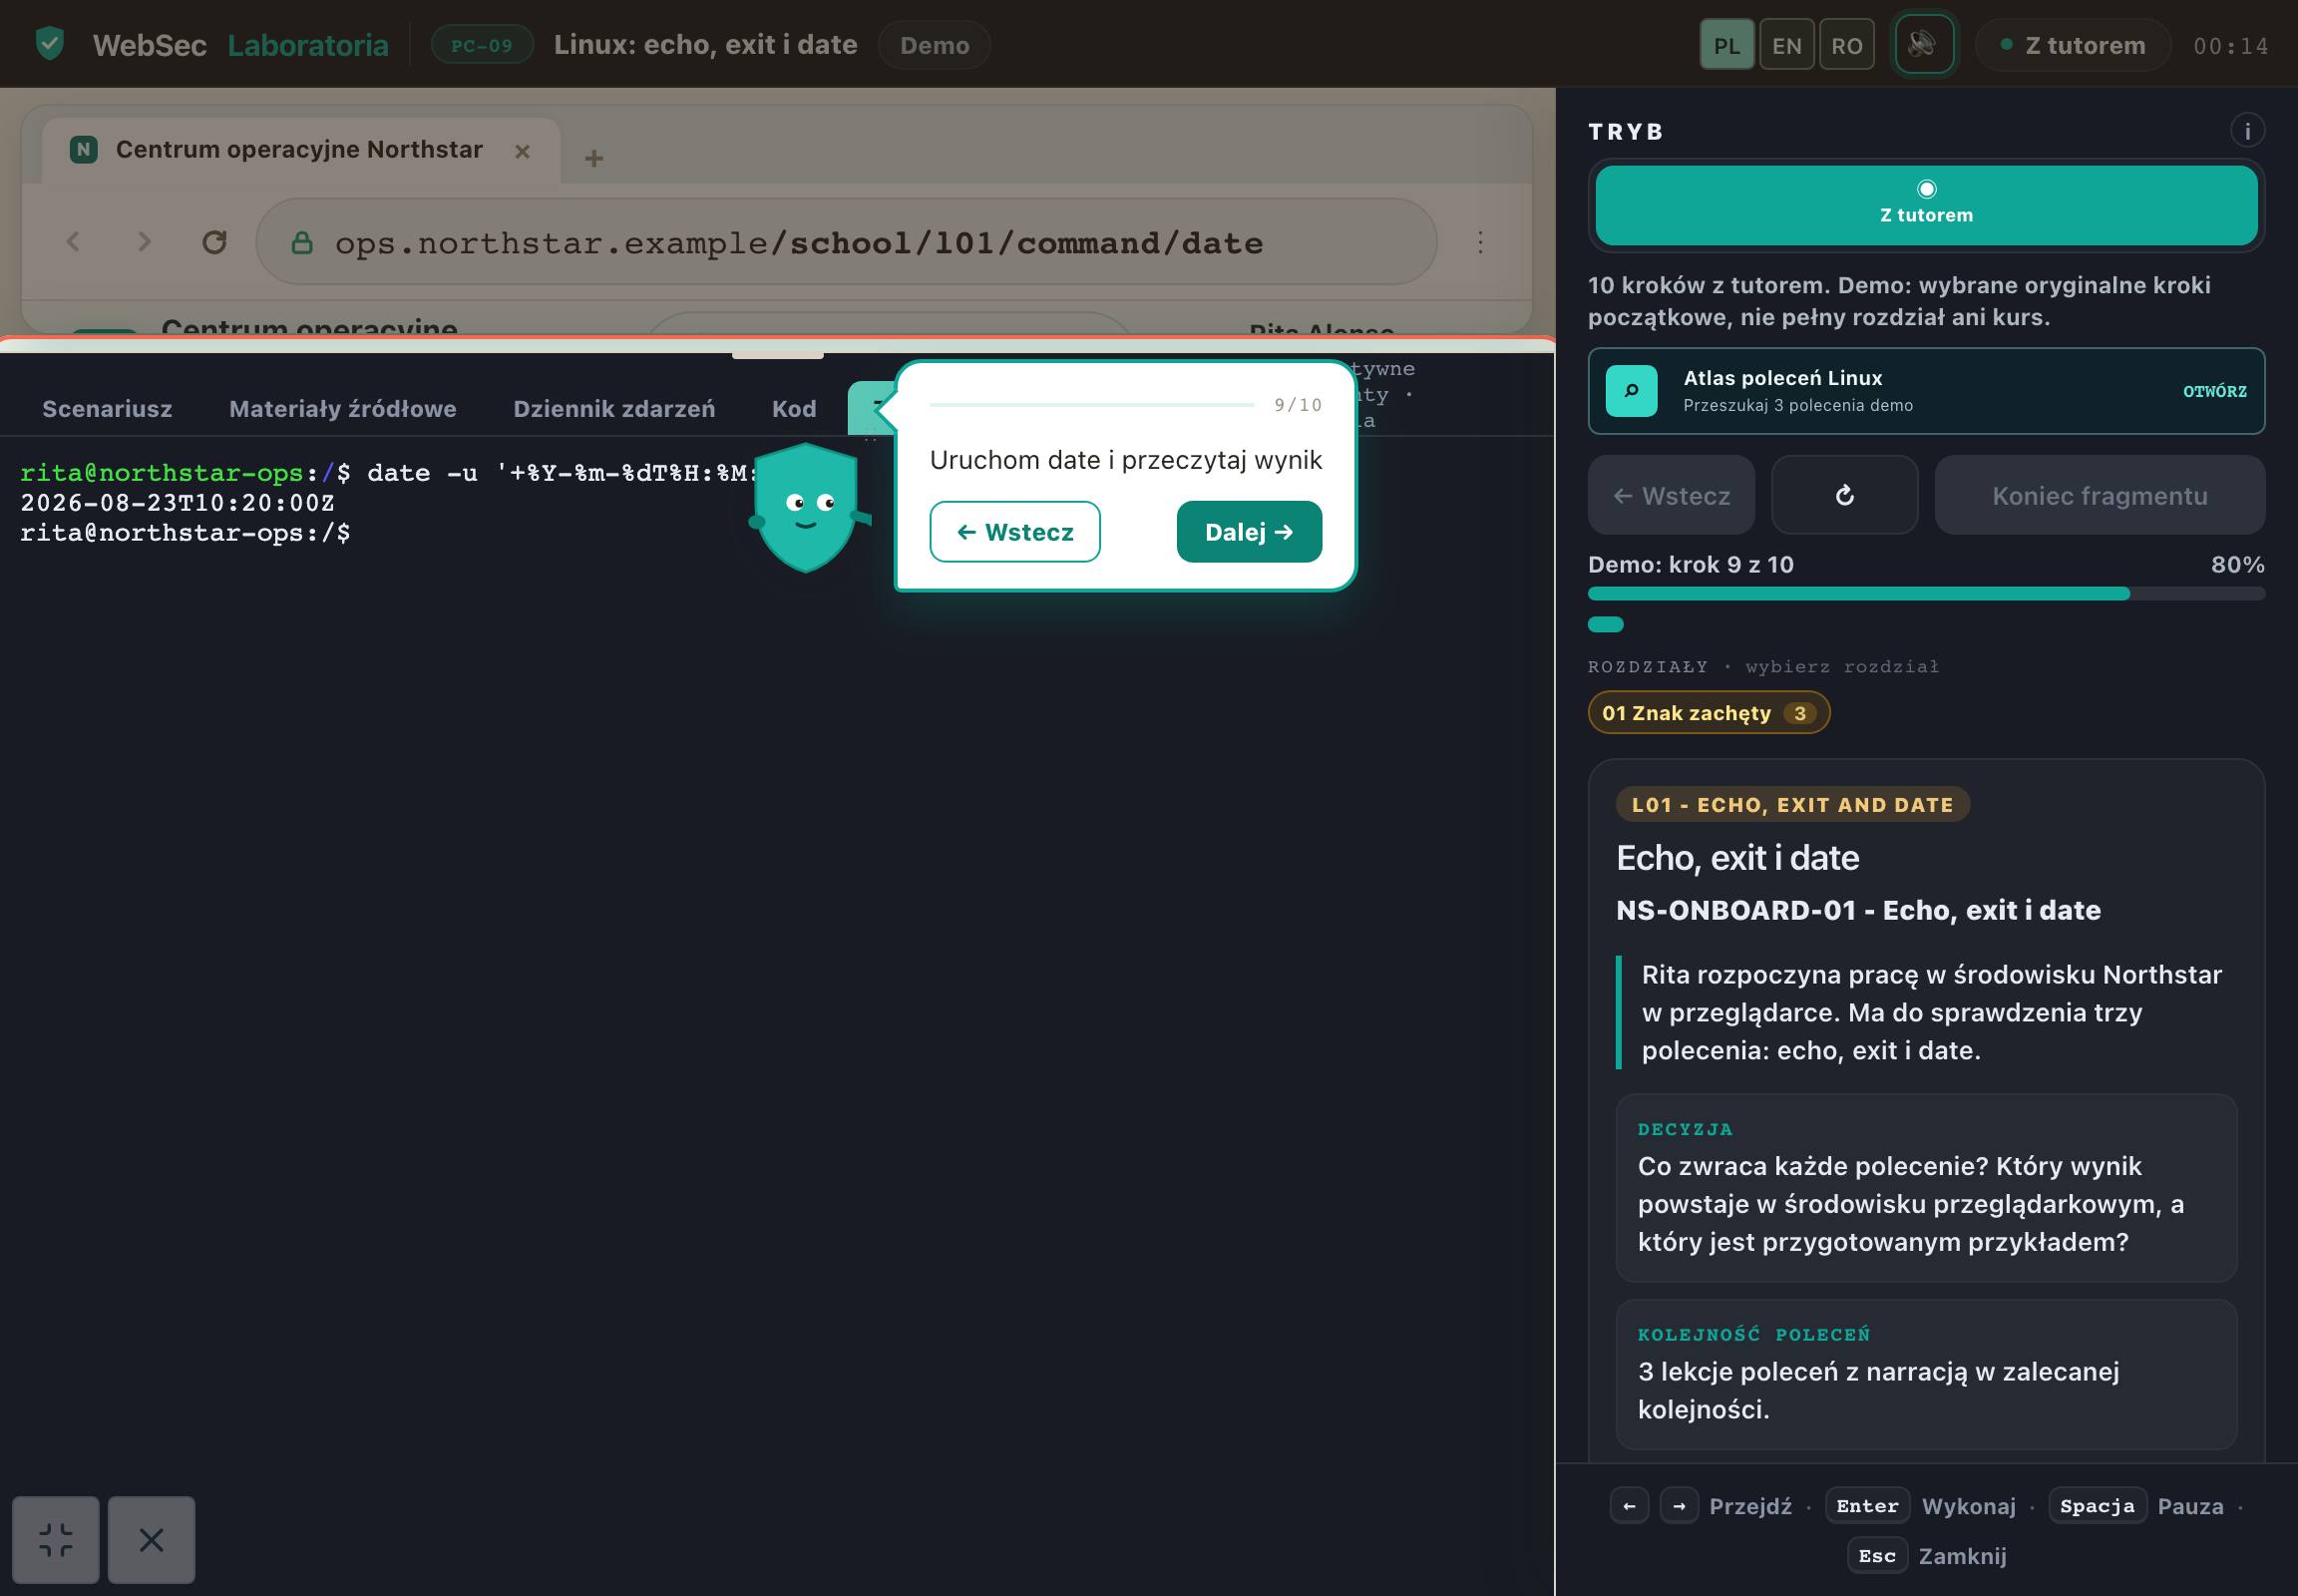
Task: Click the PC-09 badge
Action: (x=481, y=45)
